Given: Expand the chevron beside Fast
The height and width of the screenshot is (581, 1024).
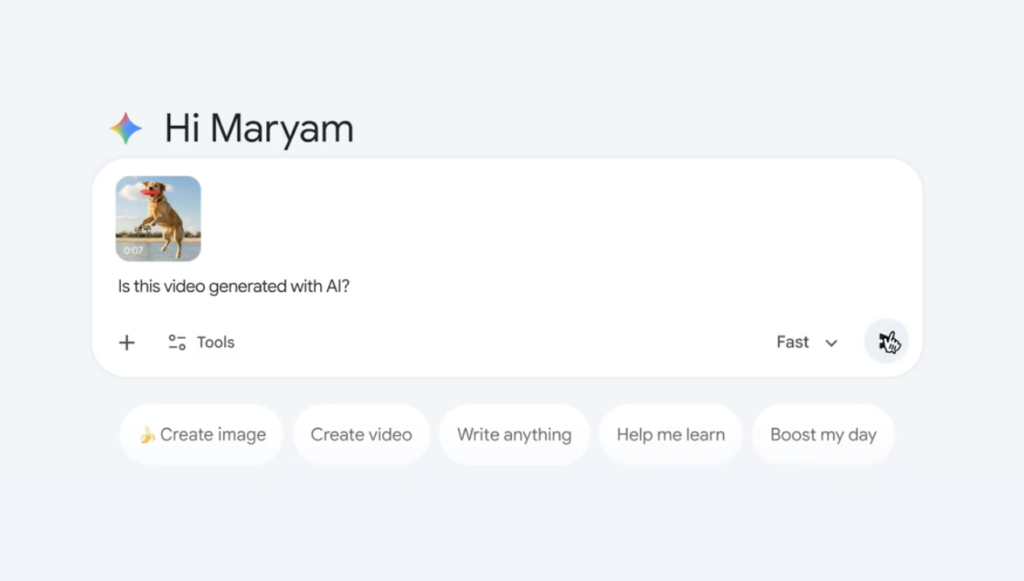Looking at the screenshot, I should (831, 343).
